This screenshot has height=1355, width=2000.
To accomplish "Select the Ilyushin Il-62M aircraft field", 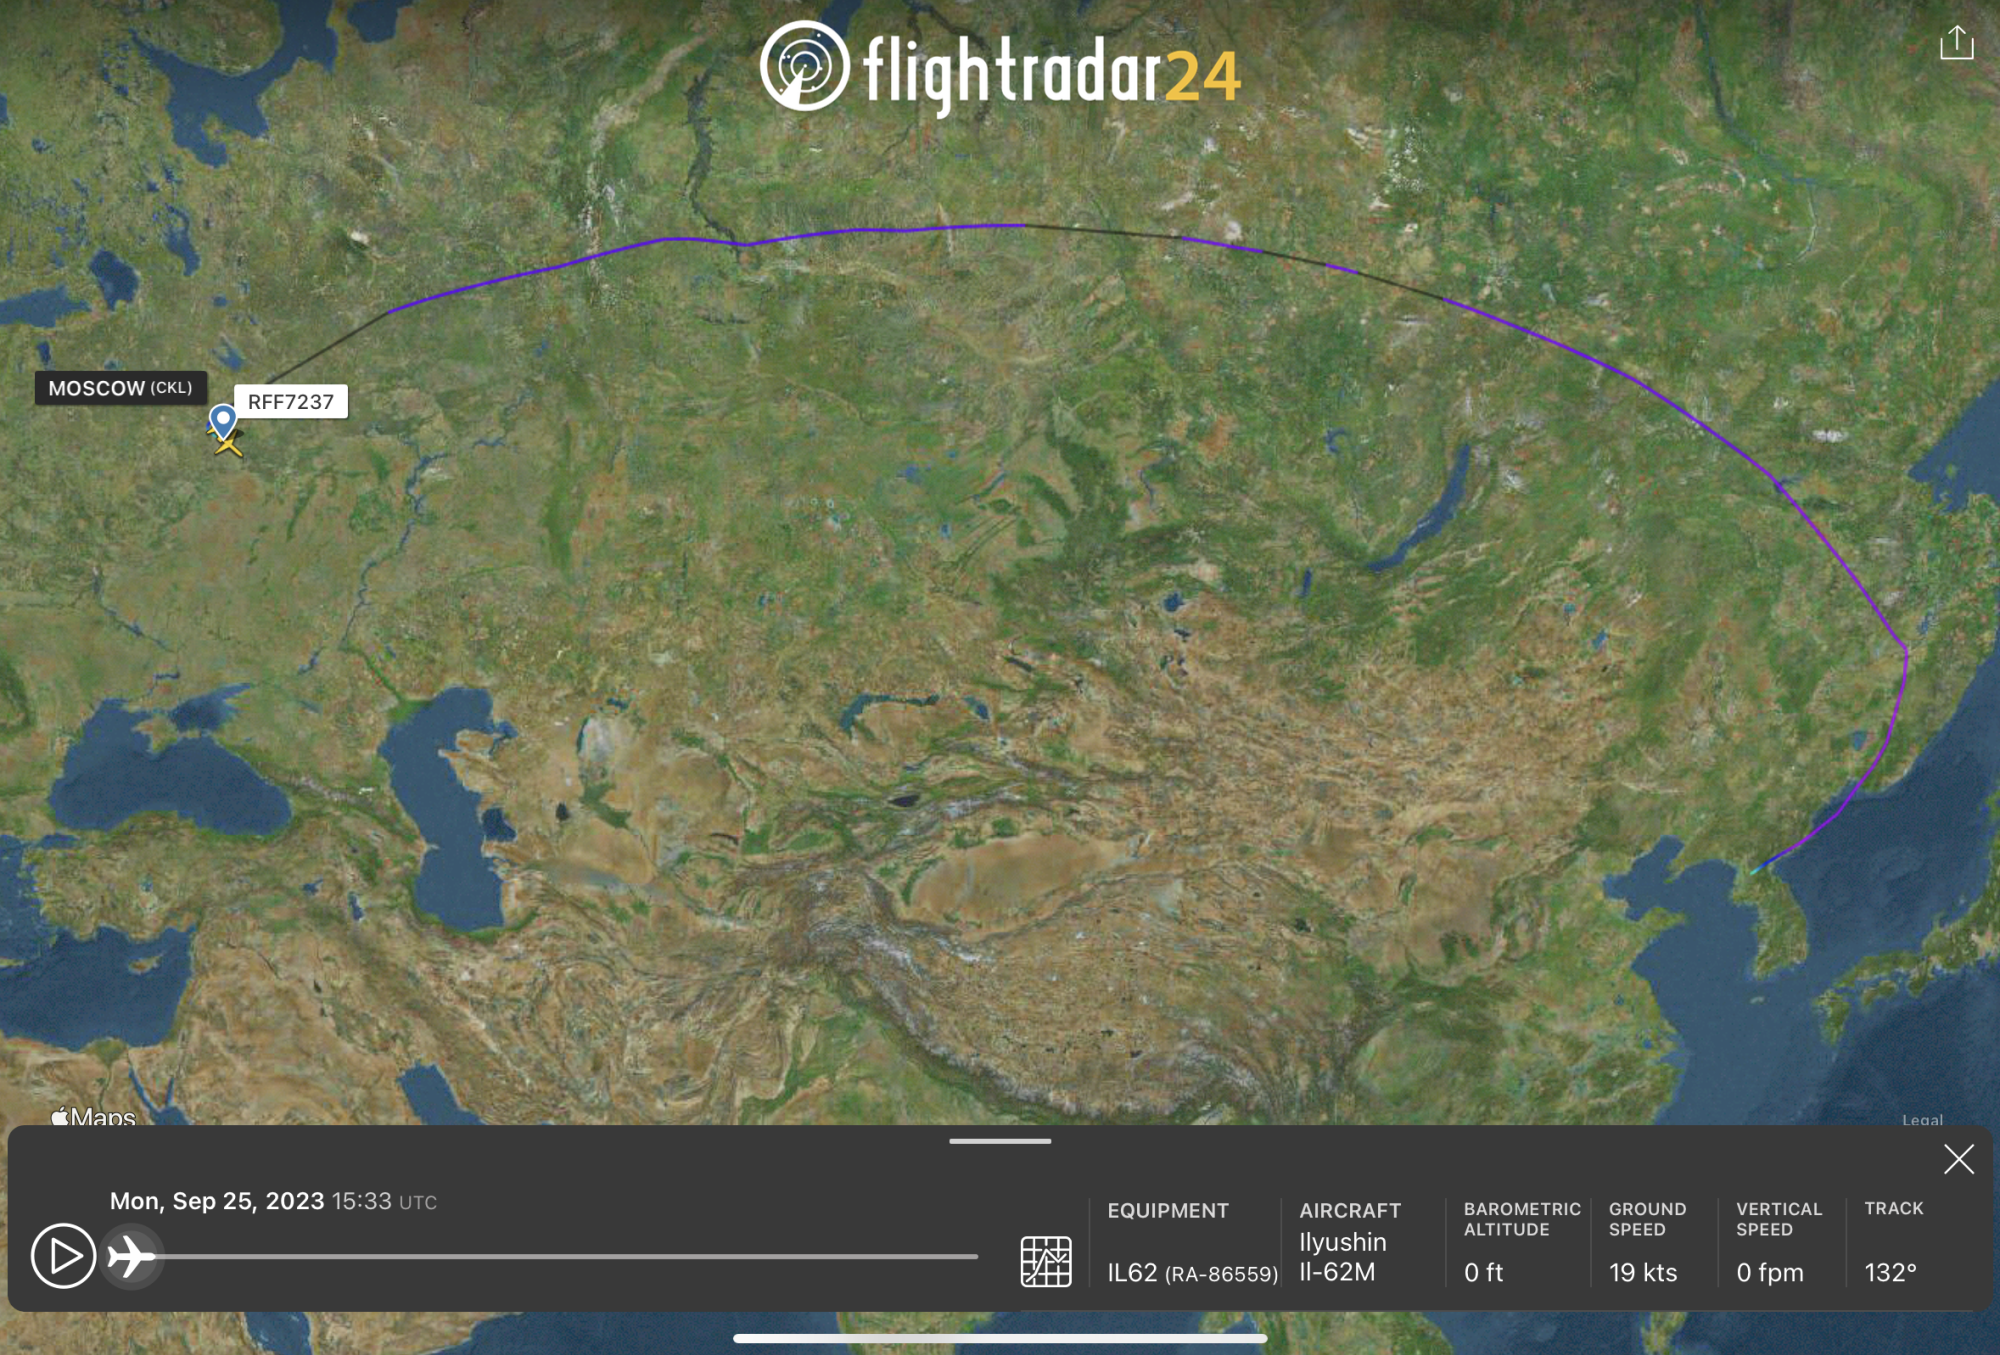I will (1342, 1257).
